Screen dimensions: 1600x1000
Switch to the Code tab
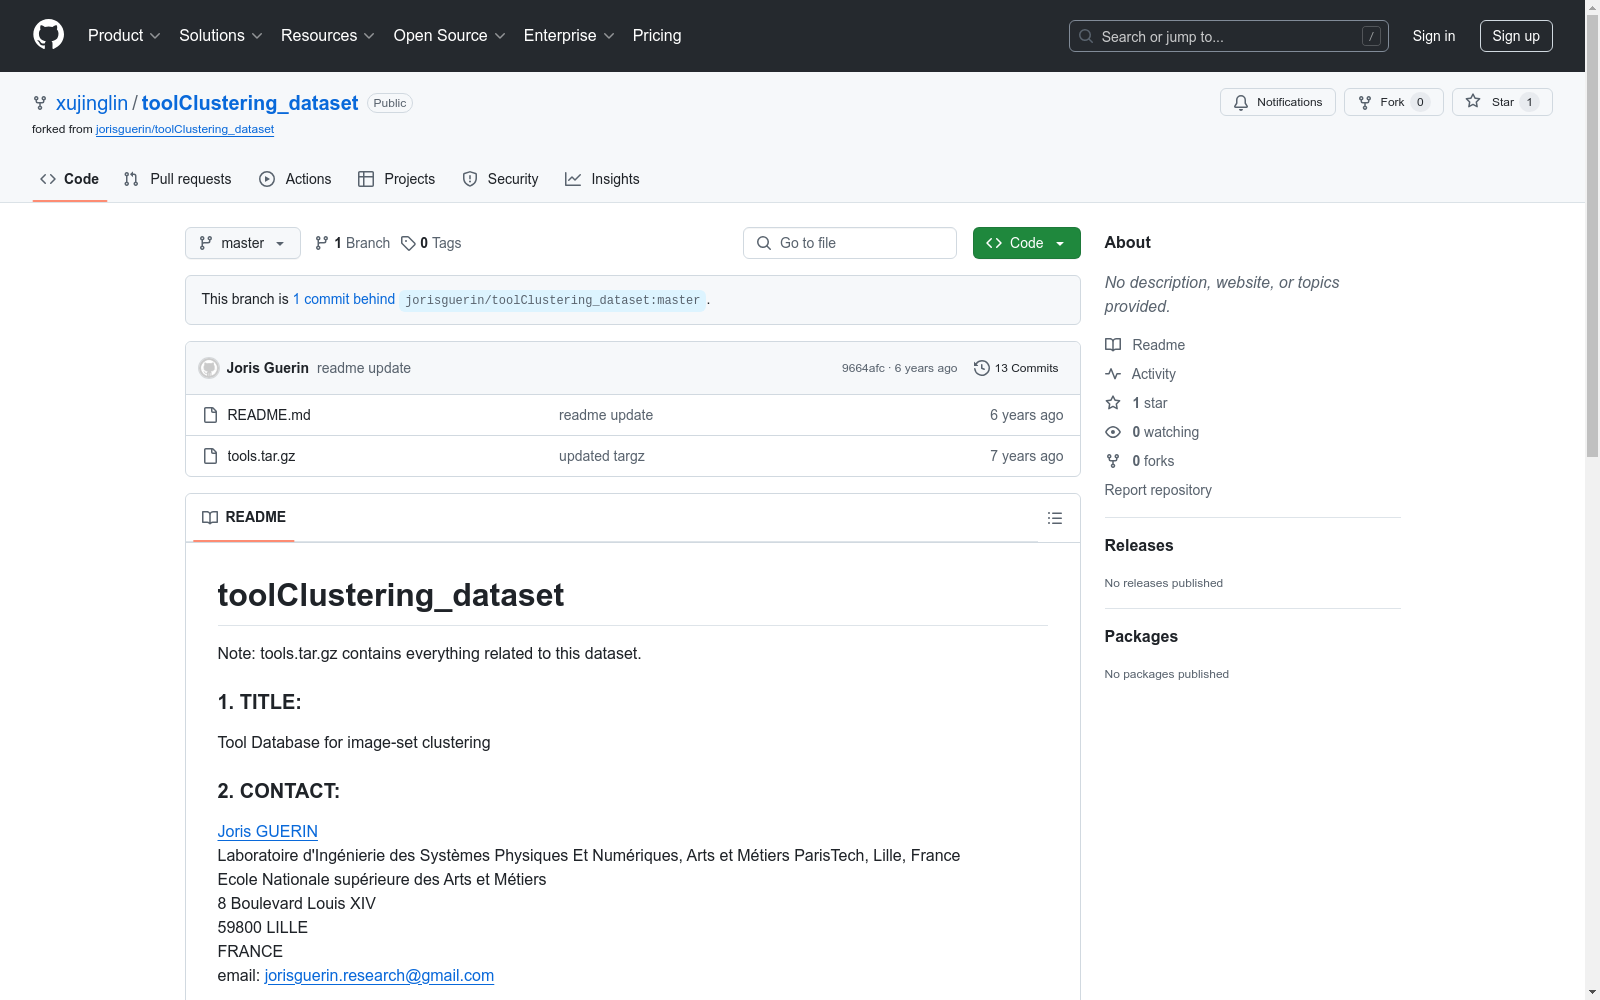click(70, 179)
